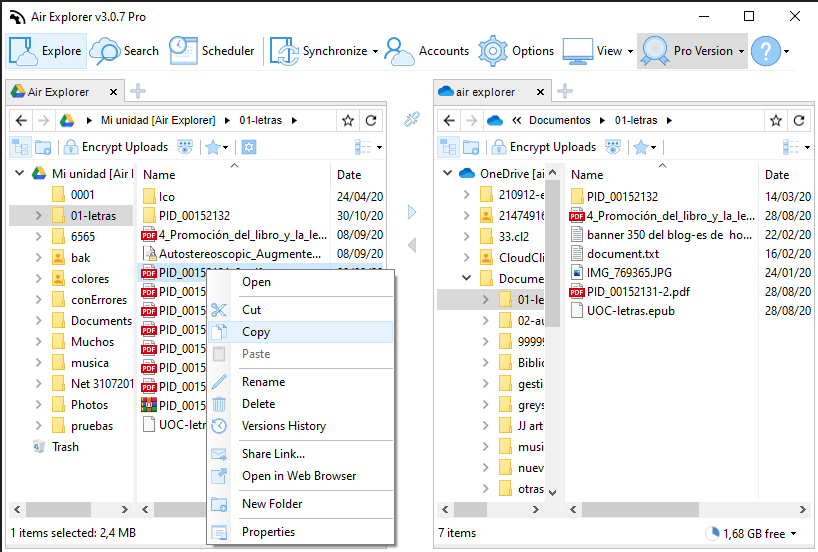Click the blue help question mark icon
The height and width of the screenshot is (552, 818).
coord(765,51)
